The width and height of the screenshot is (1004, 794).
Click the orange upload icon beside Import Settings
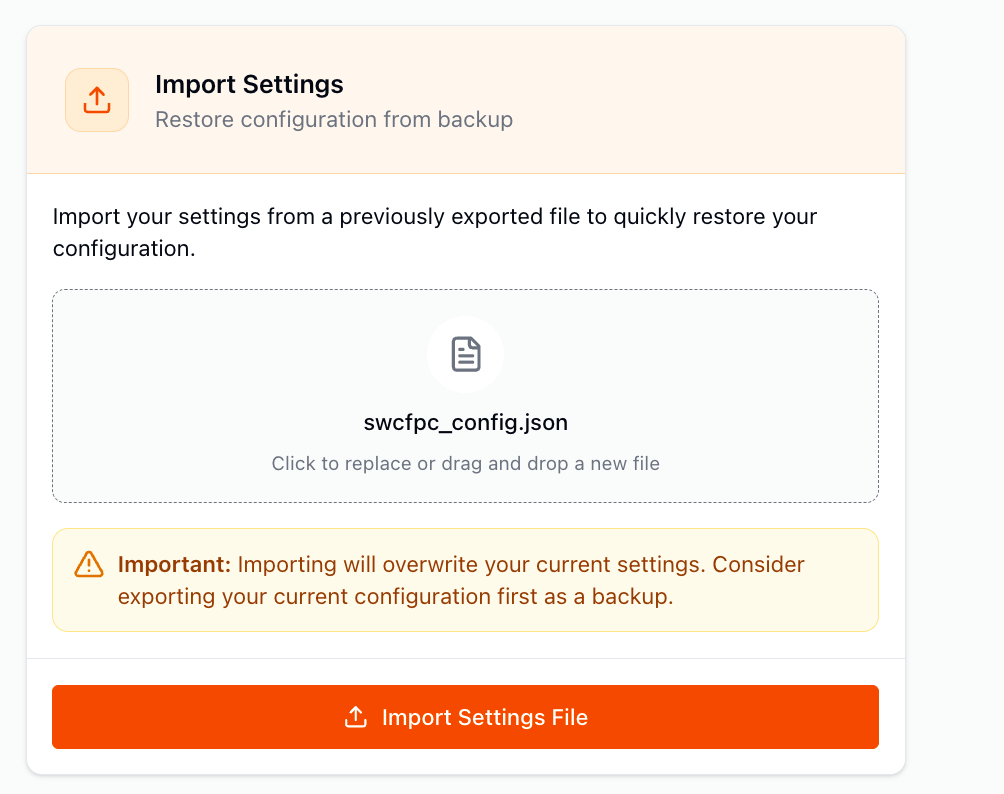[97, 100]
